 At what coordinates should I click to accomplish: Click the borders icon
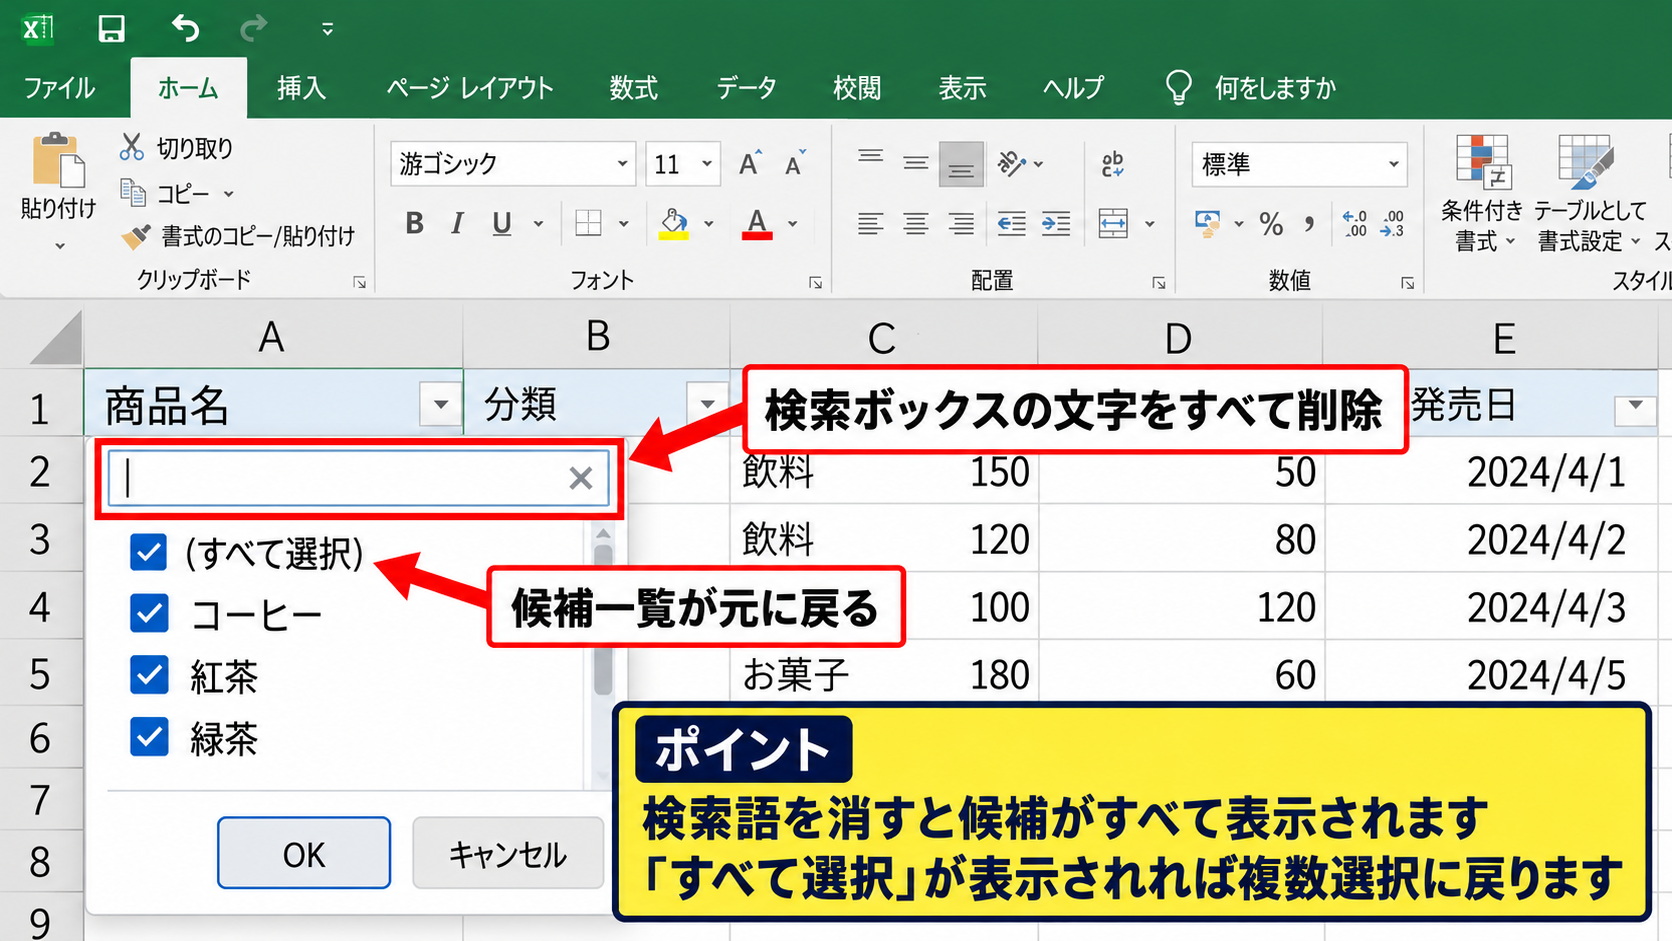589,223
